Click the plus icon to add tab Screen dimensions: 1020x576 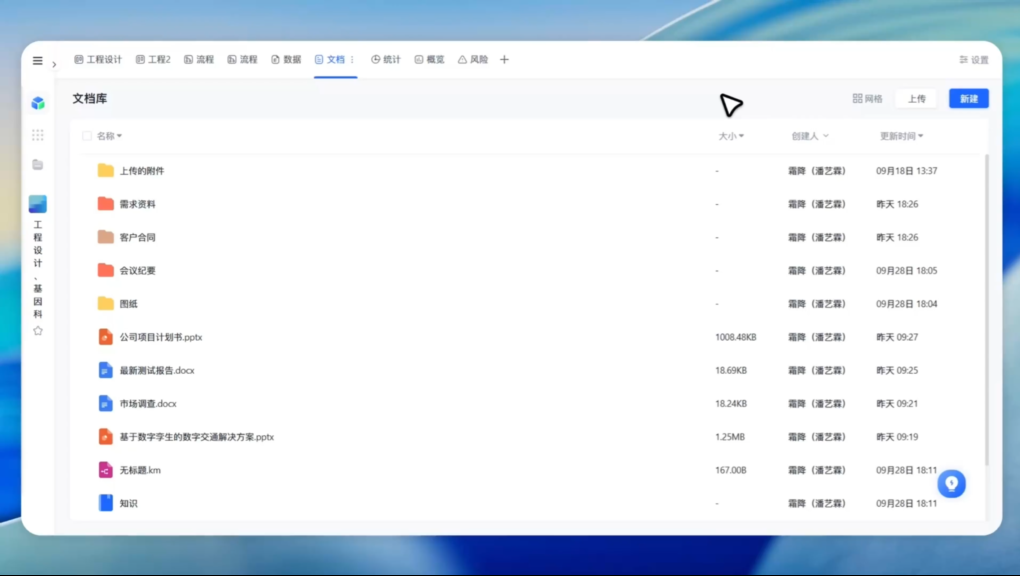pos(504,60)
